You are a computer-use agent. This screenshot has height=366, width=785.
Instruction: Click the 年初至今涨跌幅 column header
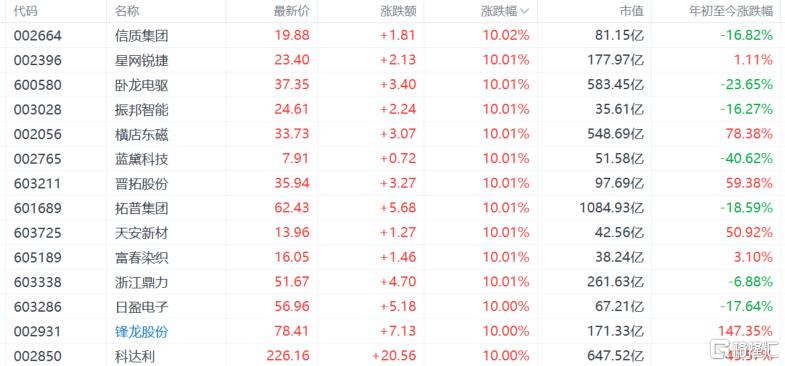(x=731, y=11)
